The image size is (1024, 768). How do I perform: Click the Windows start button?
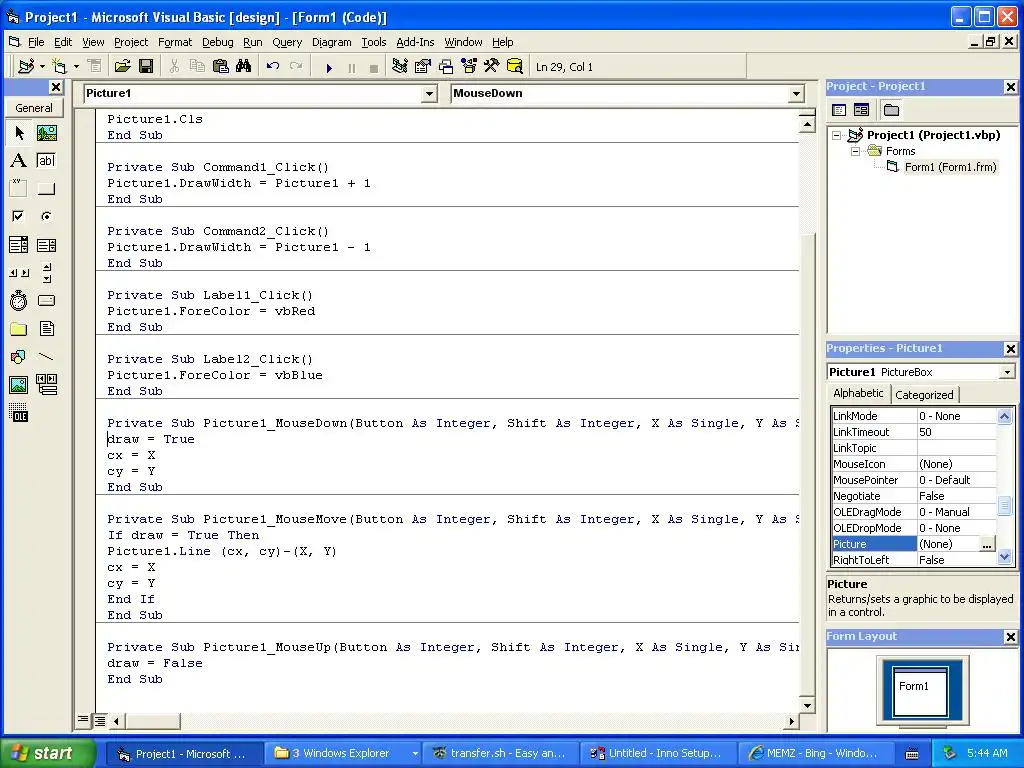47,753
